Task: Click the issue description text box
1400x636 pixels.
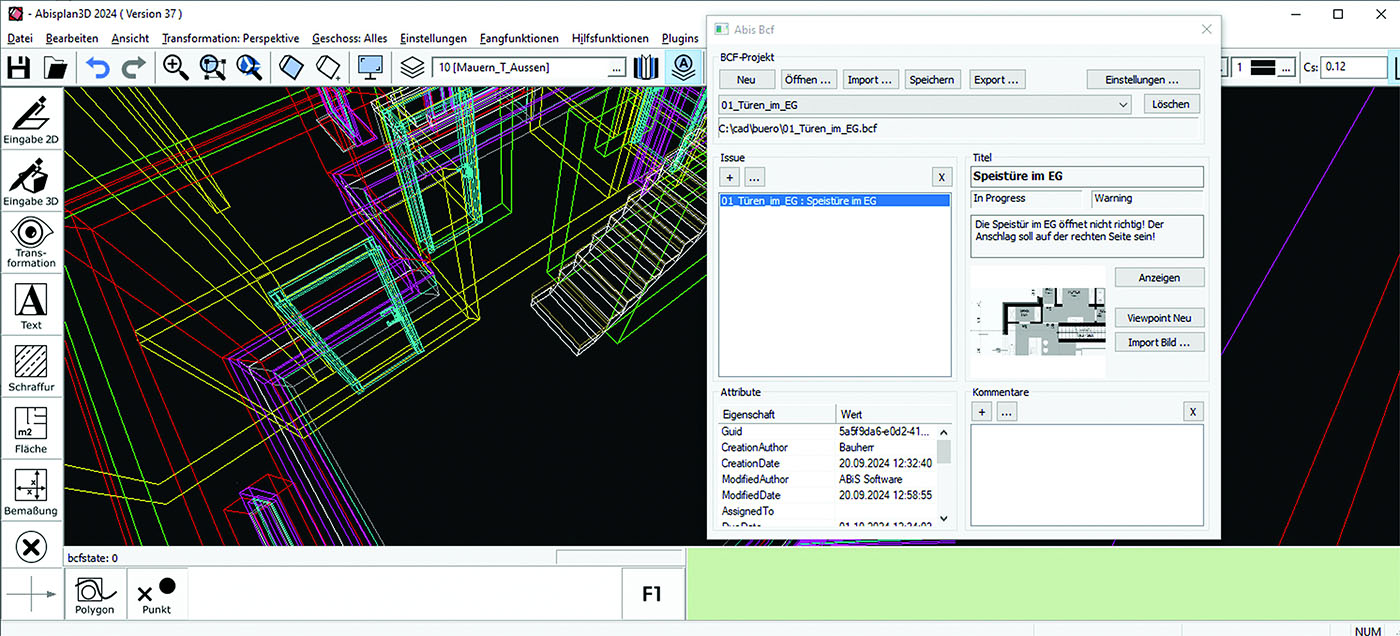Action: click(1088, 237)
